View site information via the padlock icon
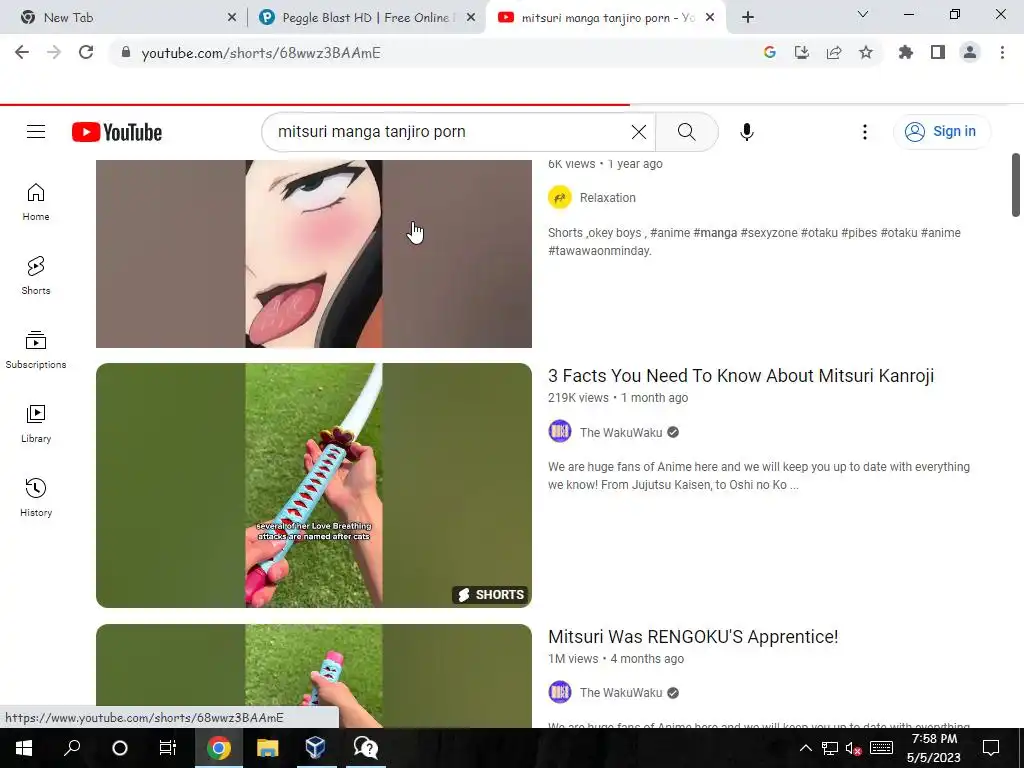Image resolution: width=1024 pixels, height=768 pixels. click(126, 53)
